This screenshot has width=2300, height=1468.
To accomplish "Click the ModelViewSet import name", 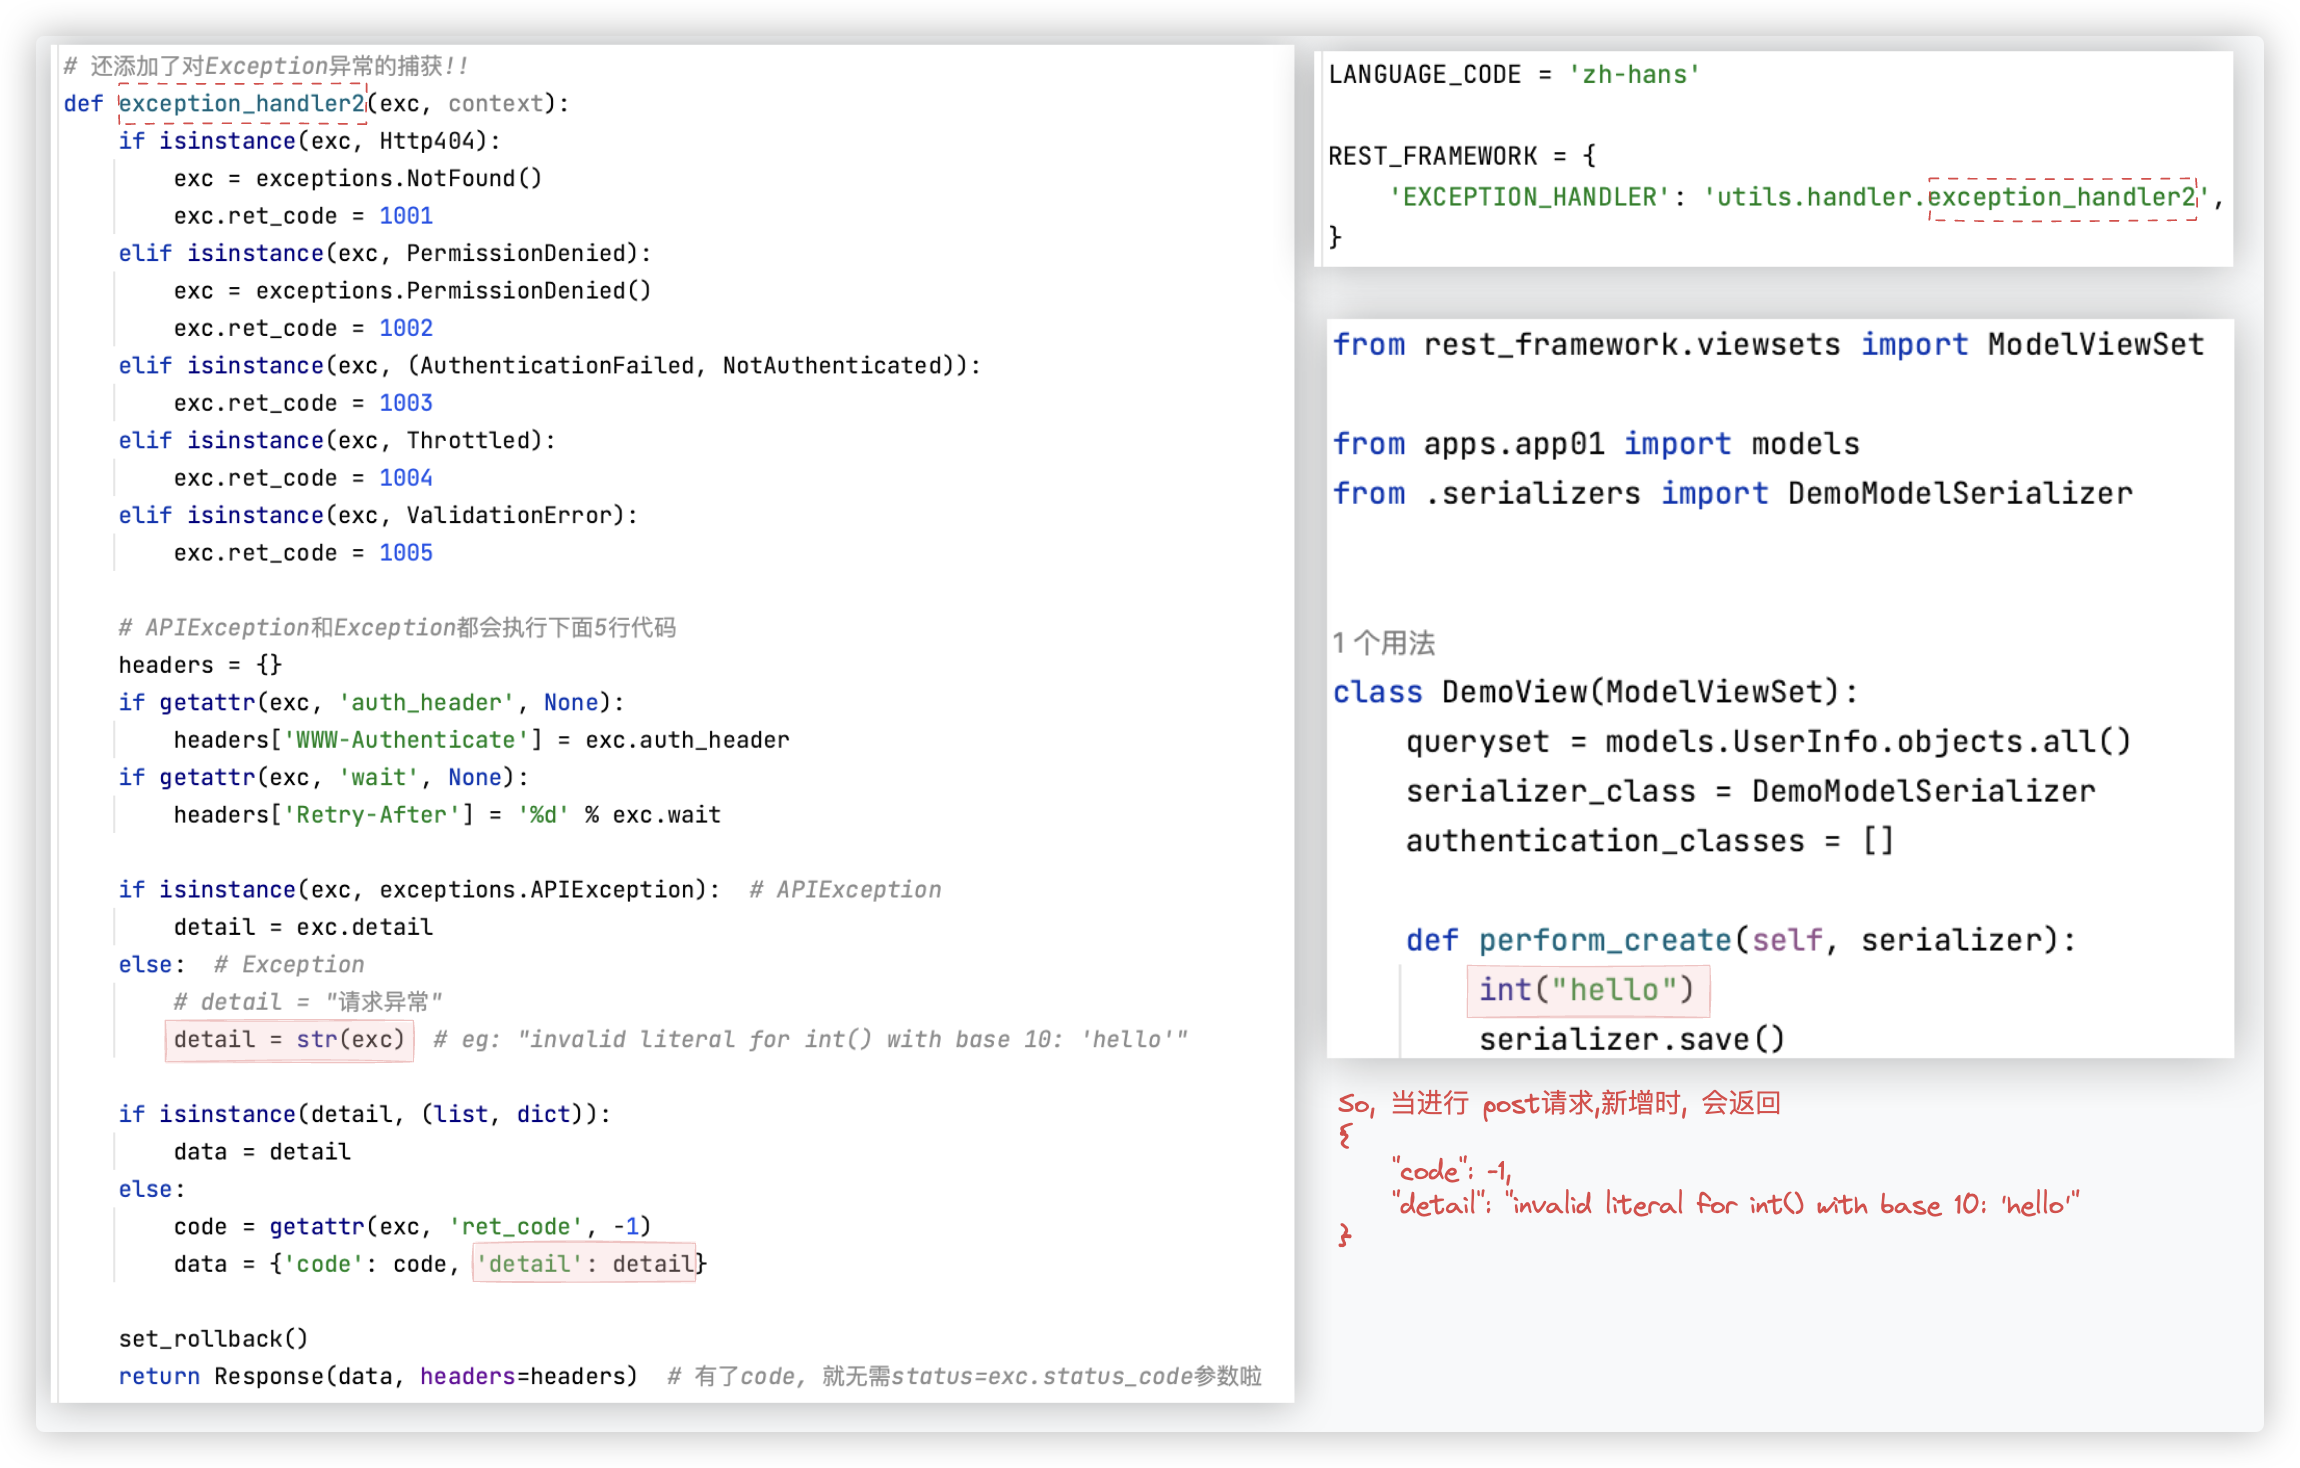I will [2095, 345].
